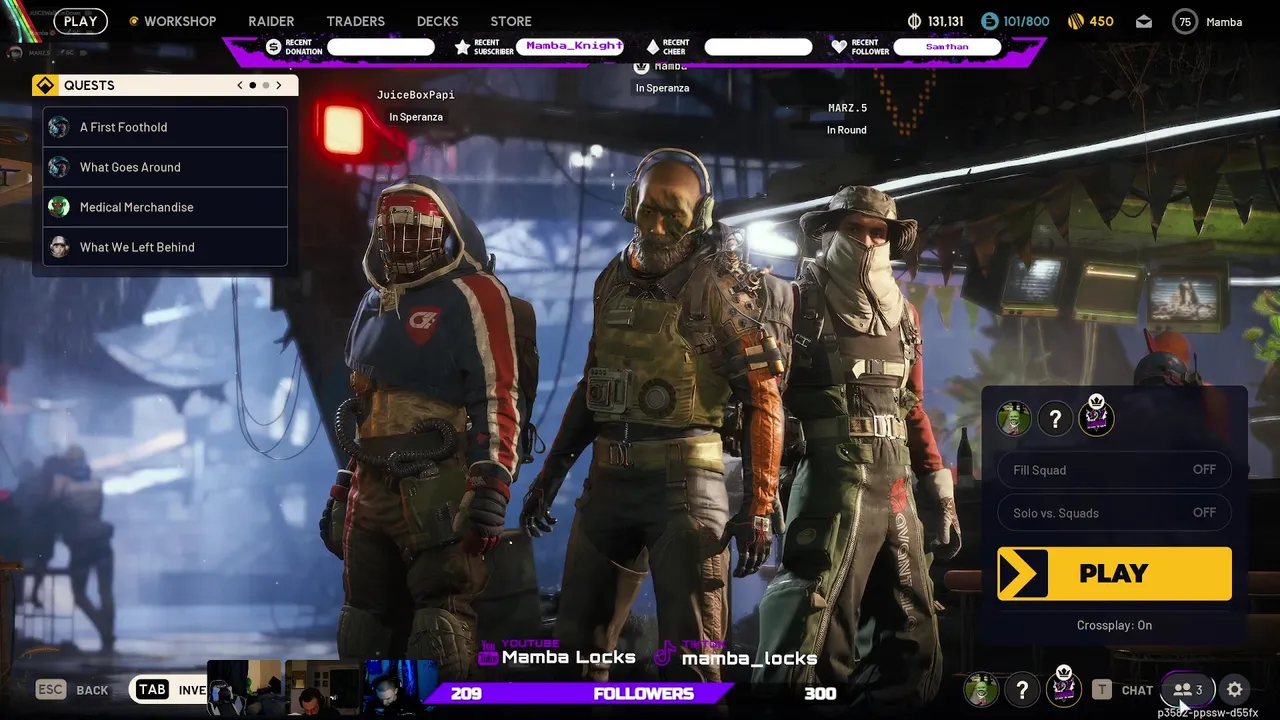Click the Recent Donation dollar icon
The height and width of the screenshot is (720, 1280).
point(274,47)
